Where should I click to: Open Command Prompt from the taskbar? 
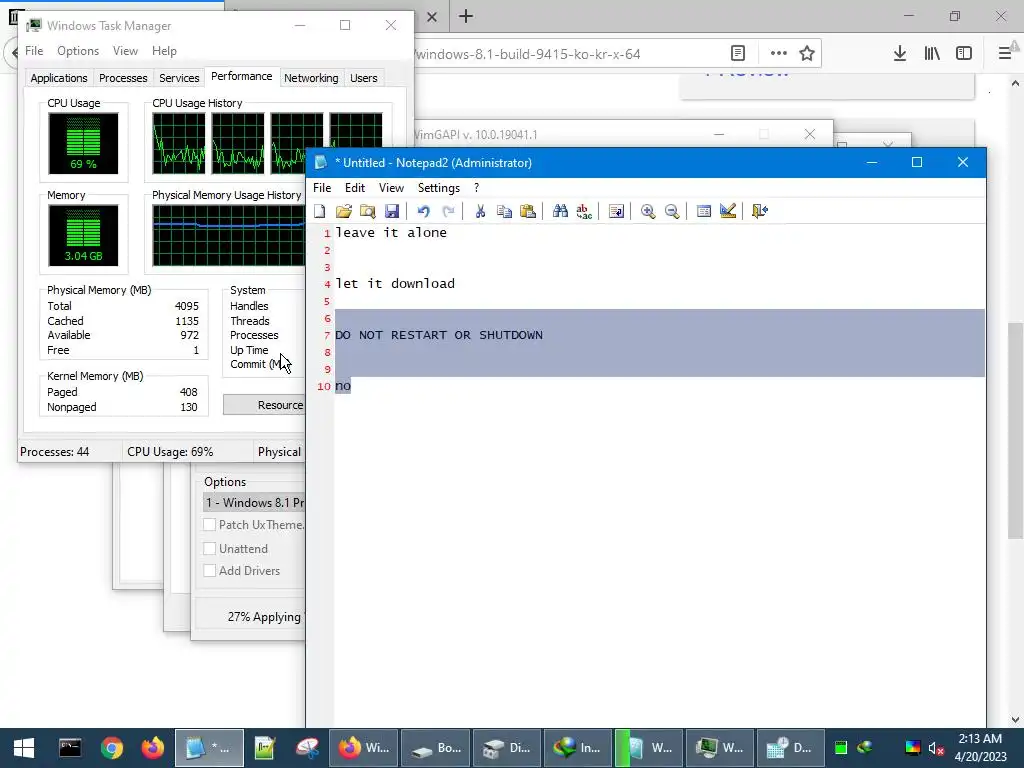tap(70, 748)
